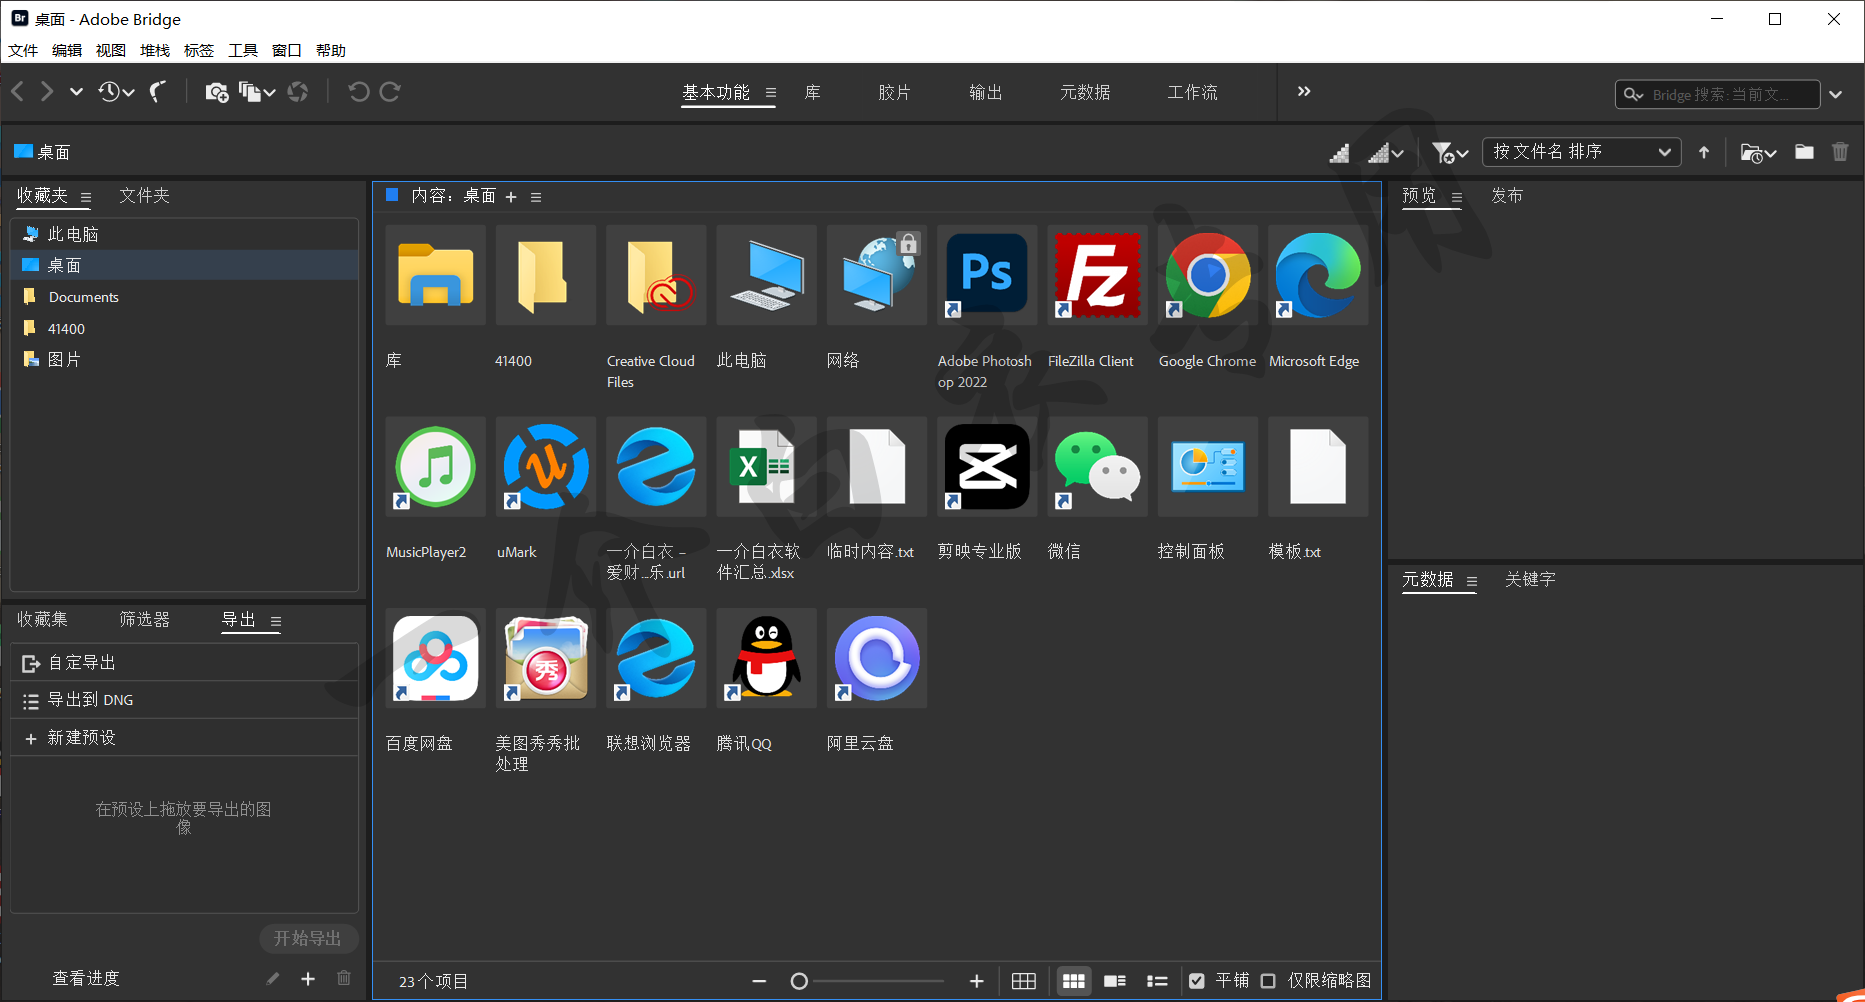Switch to the 元数据 workspace
Screen dimensions: 1865x1002
point(1085,92)
